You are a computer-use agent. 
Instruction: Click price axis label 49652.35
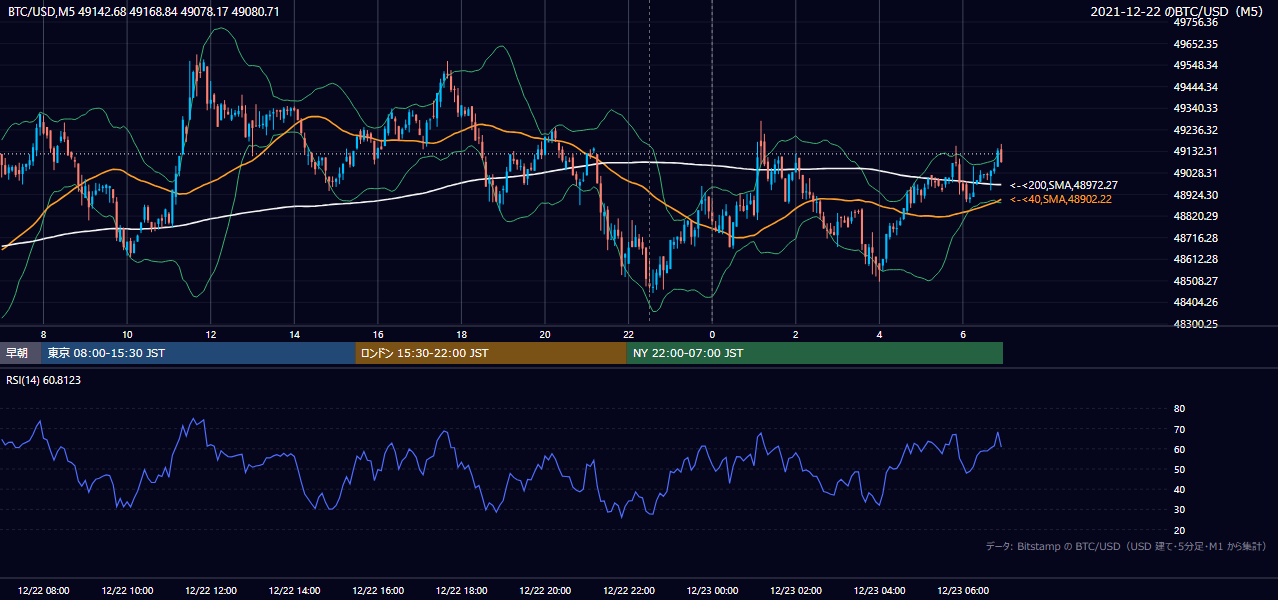pyautogui.click(x=1195, y=44)
